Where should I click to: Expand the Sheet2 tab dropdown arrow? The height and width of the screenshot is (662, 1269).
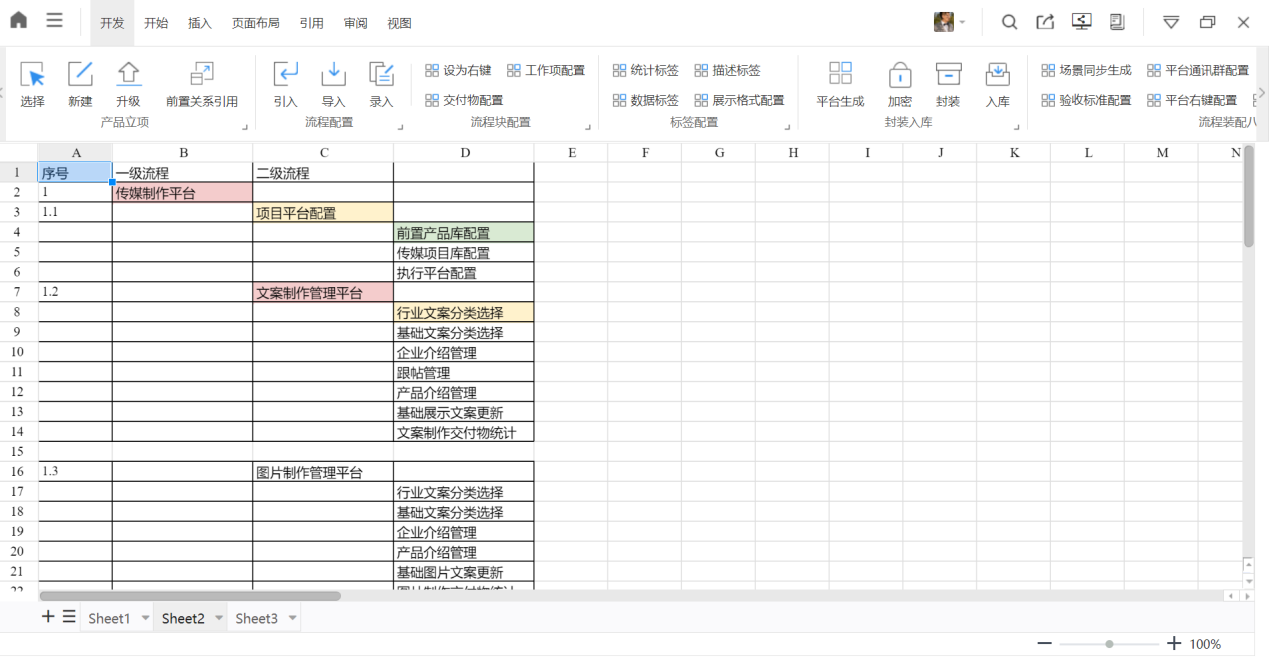[219, 618]
